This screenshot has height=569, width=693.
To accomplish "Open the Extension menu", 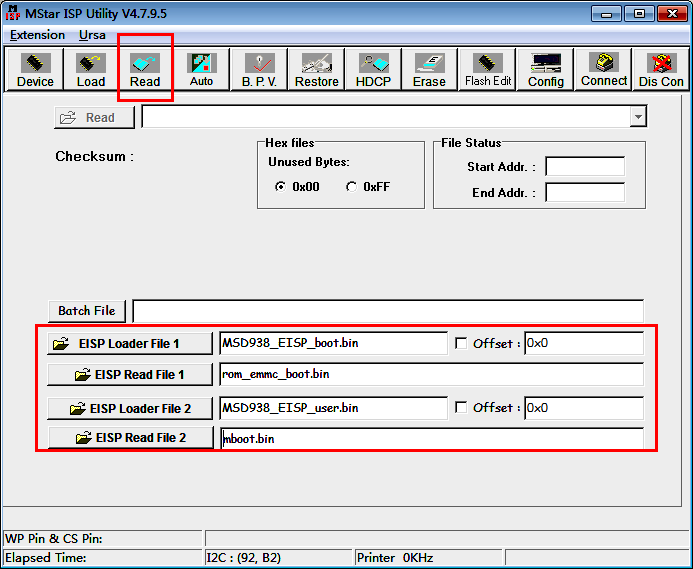I will [x=37, y=35].
